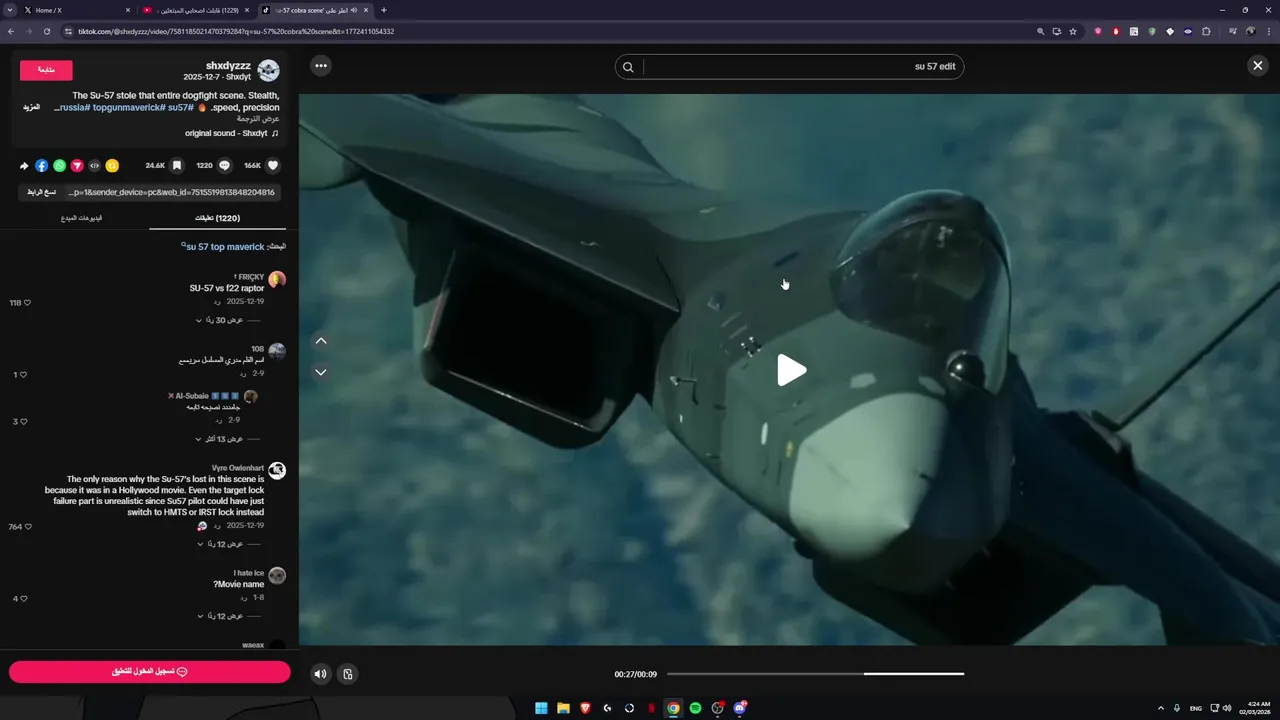
Task: Go to the previous video with the up chevron
Action: point(321,341)
